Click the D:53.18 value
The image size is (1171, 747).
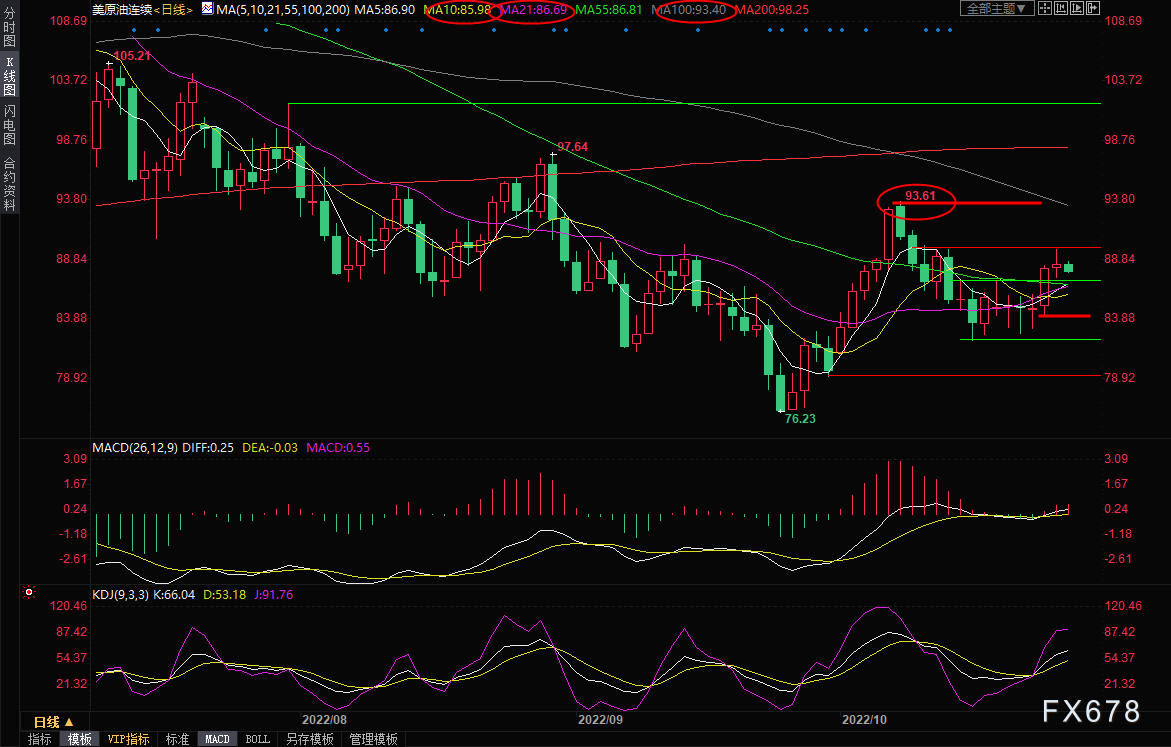225,595
